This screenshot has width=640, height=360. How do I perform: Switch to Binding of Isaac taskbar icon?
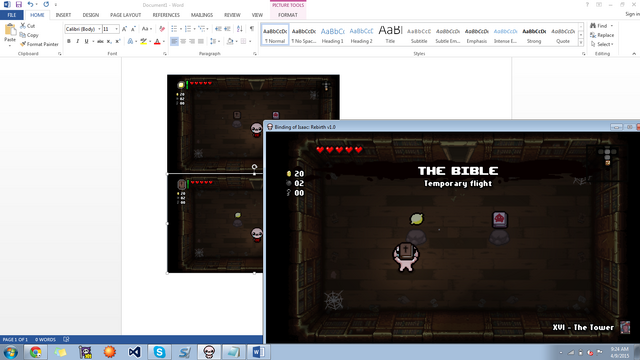209,352
